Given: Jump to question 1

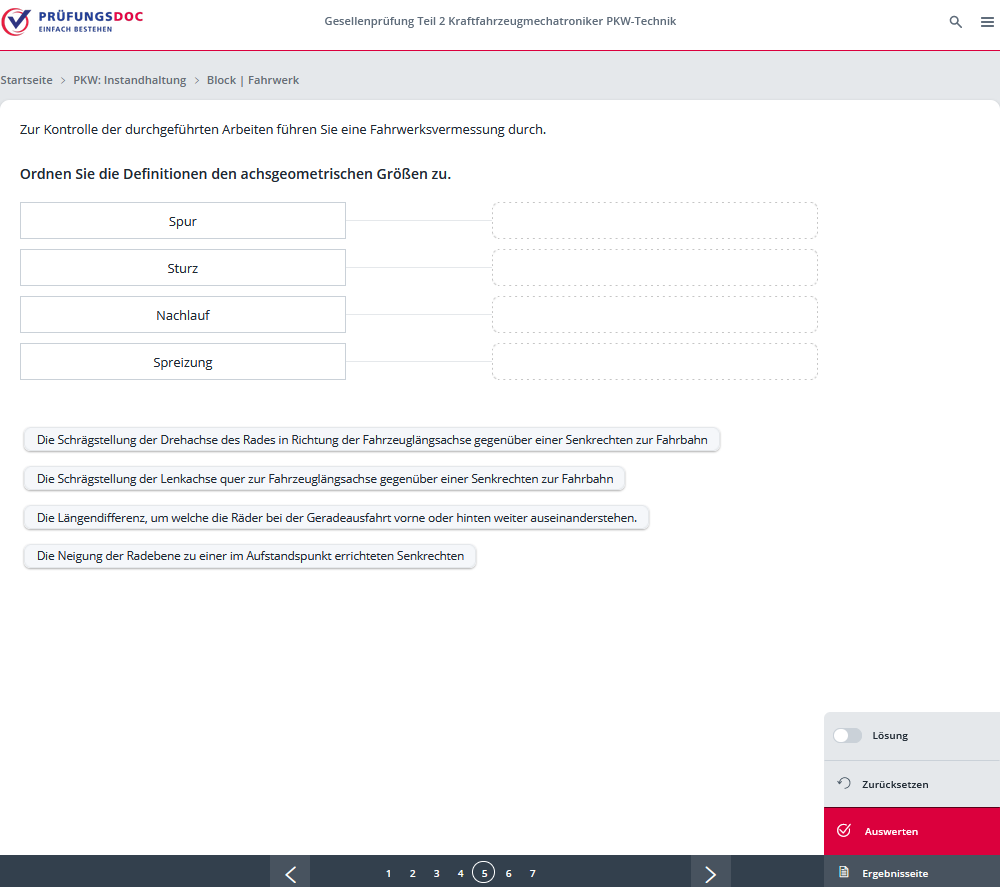Looking at the screenshot, I should (389, 873).
